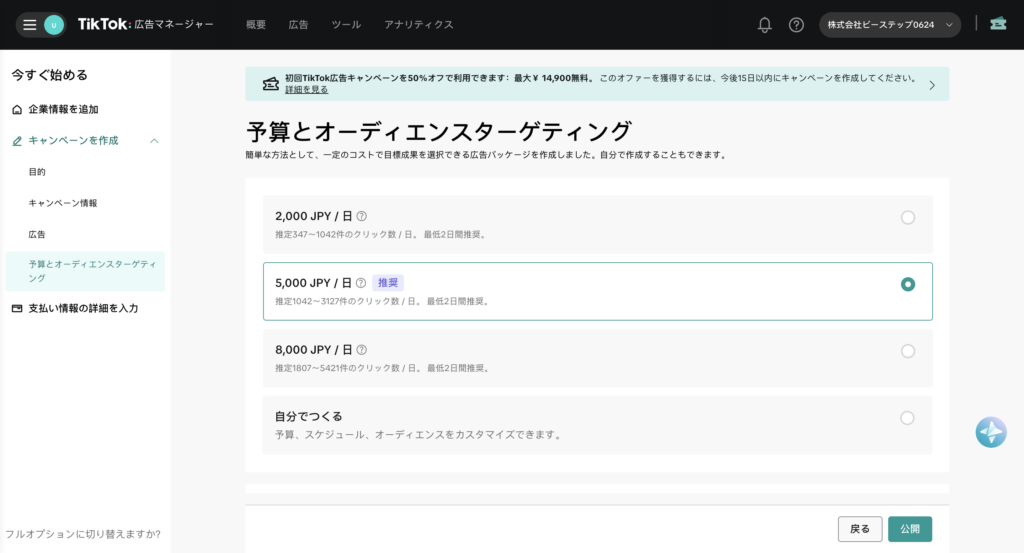Screen dimensions: 1024x553
Task: Go to 支払い情報の詳細を入力
Action: [83, 308]
